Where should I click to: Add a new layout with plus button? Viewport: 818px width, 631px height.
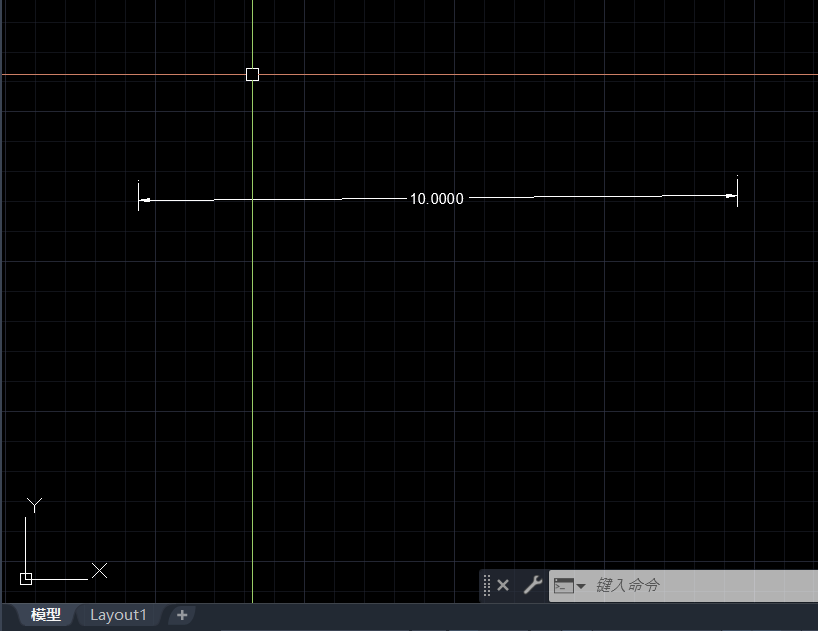click(181, 615)
